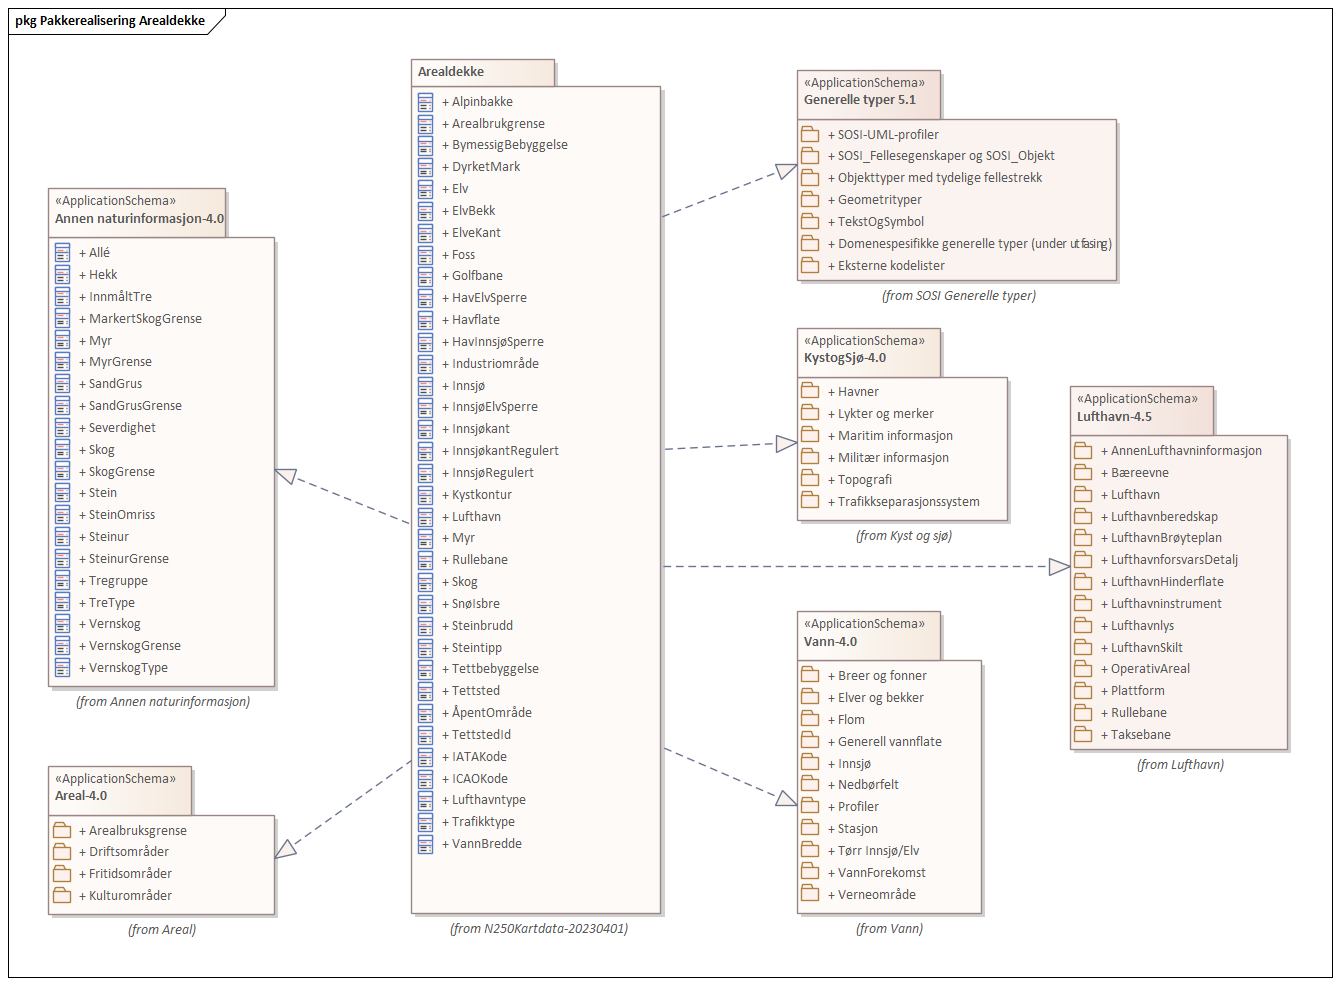Click the Areal-4.0 package header
1340x985 pixels.
120,791
